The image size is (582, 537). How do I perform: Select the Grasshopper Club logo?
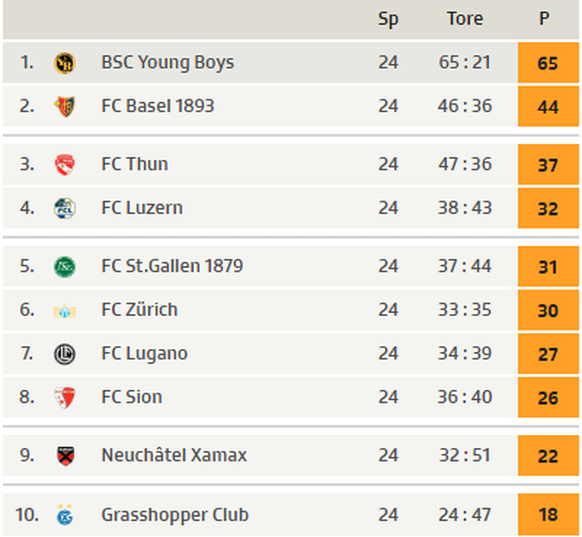65,515
